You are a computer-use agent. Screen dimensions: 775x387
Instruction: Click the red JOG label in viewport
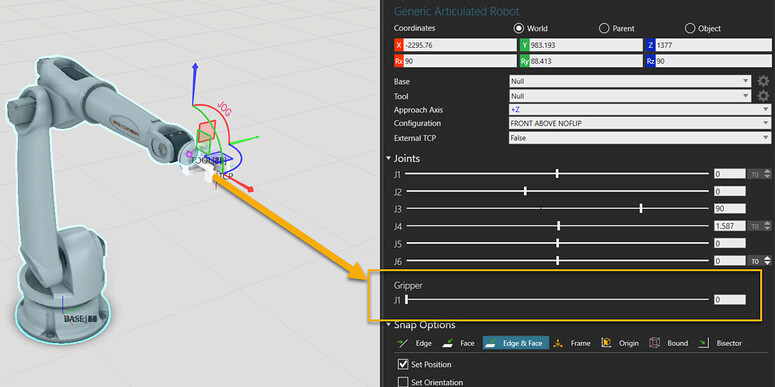(x=224, y=109)
